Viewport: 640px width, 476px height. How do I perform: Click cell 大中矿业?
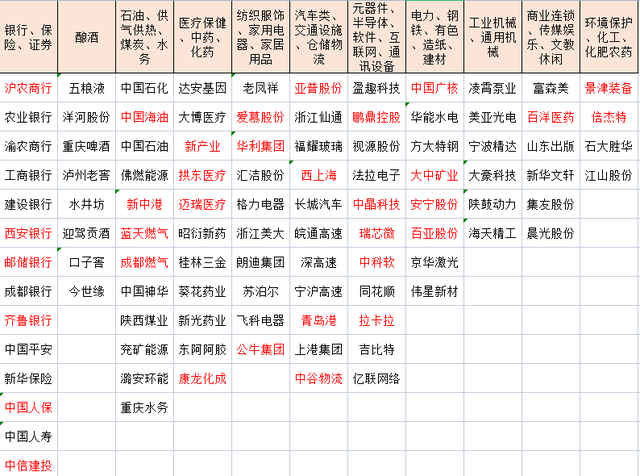435,175
